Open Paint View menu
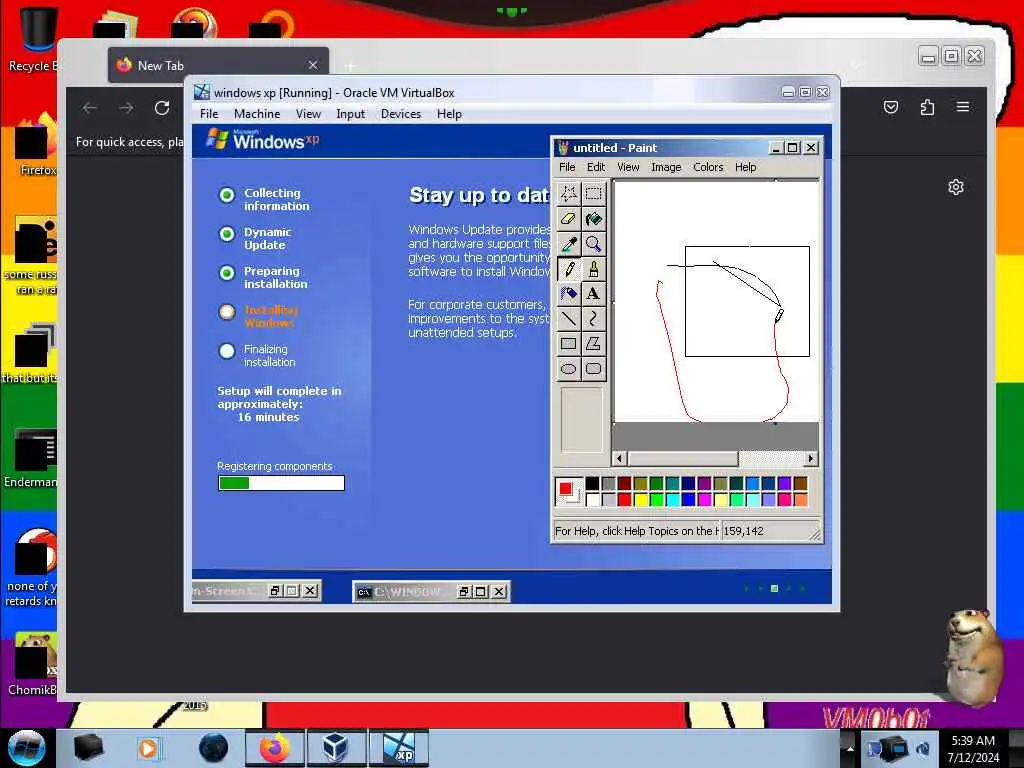 (628, 167)
